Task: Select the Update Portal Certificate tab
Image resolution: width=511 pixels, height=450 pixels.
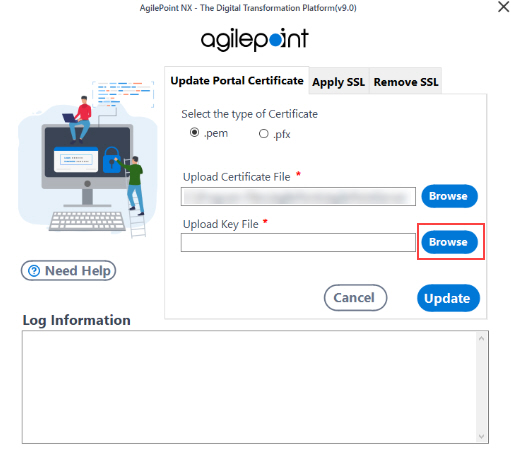Action: [x=237, y=80]
